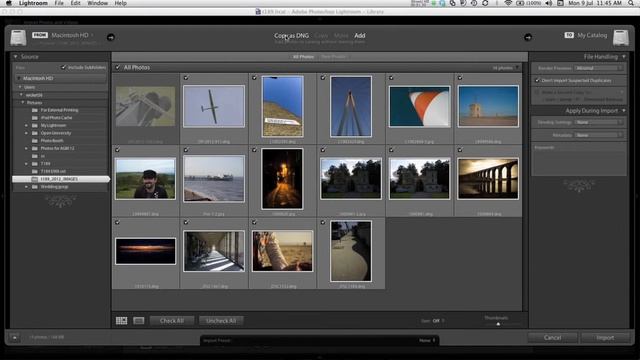Toggle the All Photos checkbox

(x=118, y=67)
